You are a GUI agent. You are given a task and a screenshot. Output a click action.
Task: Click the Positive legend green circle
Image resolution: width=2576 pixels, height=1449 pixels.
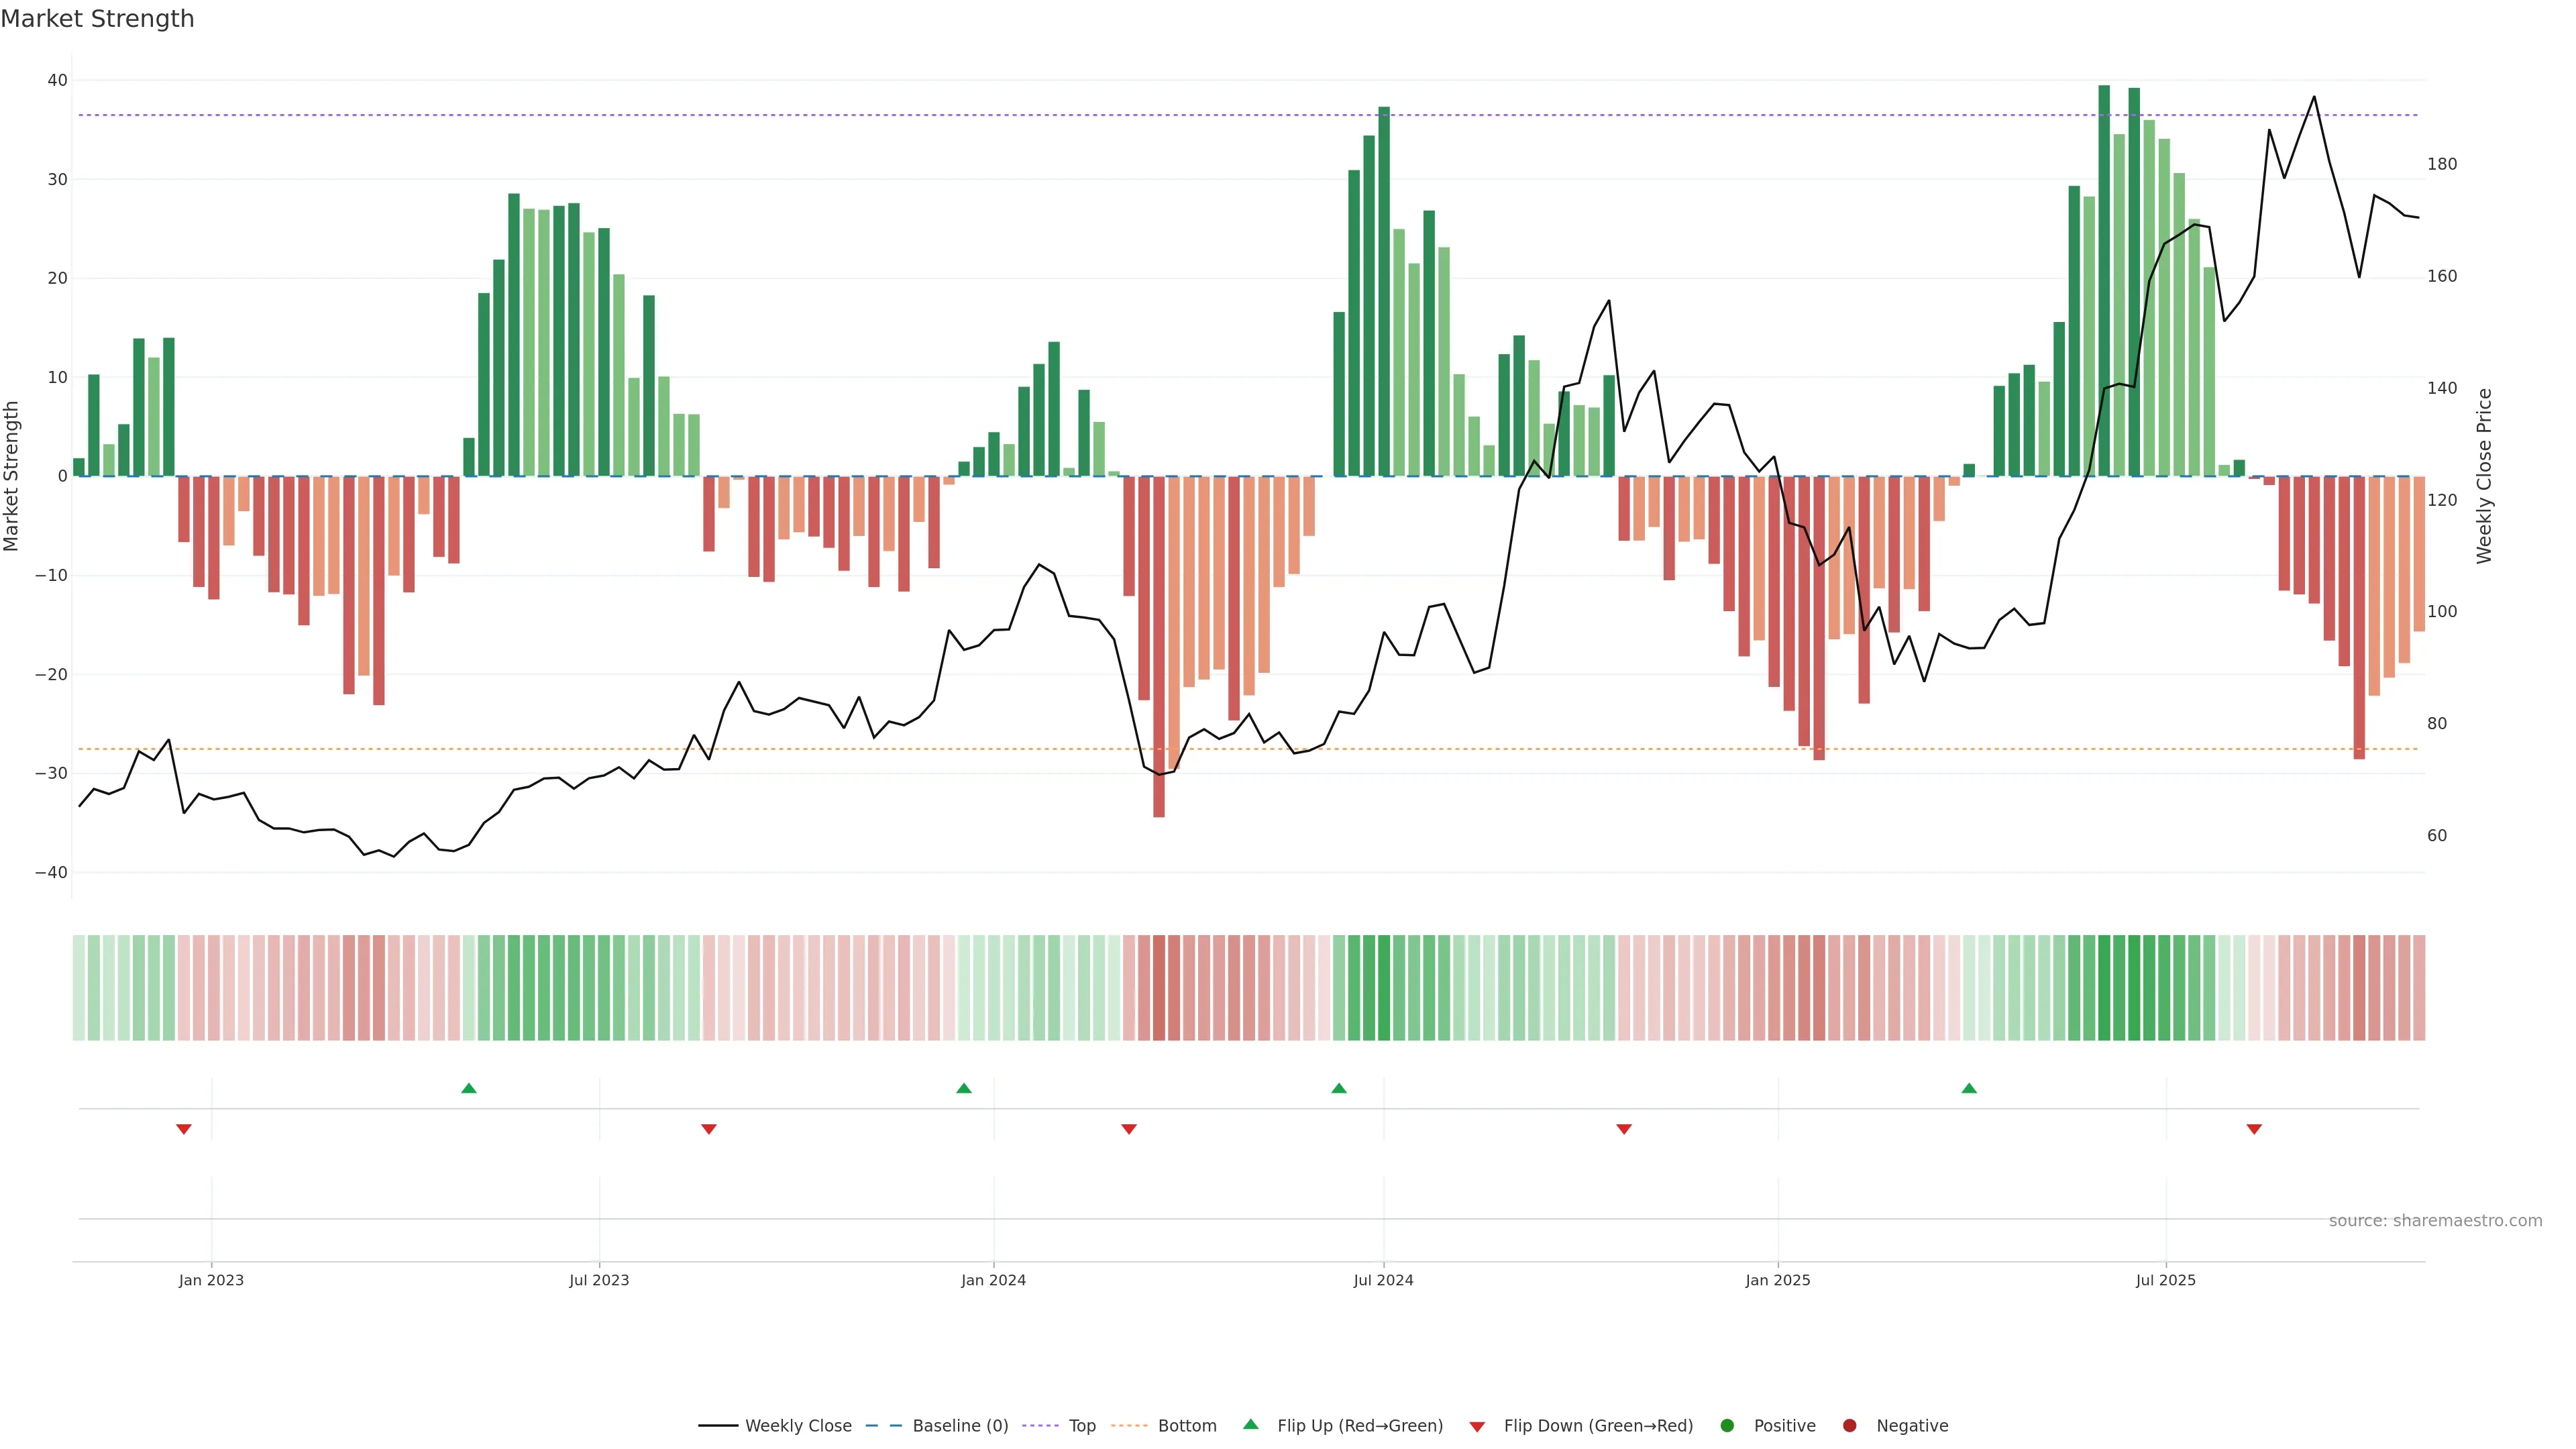point(1727,1426)
